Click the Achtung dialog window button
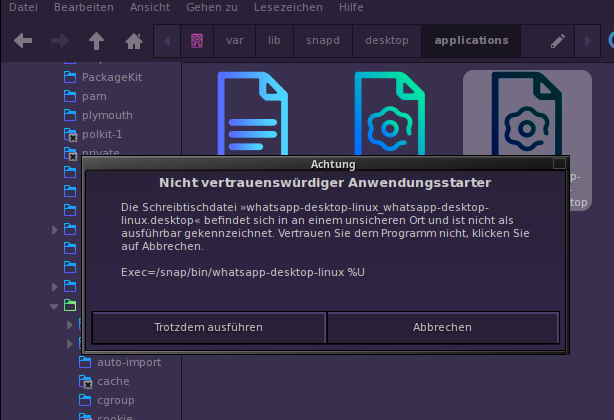 [x=559, y=164]
